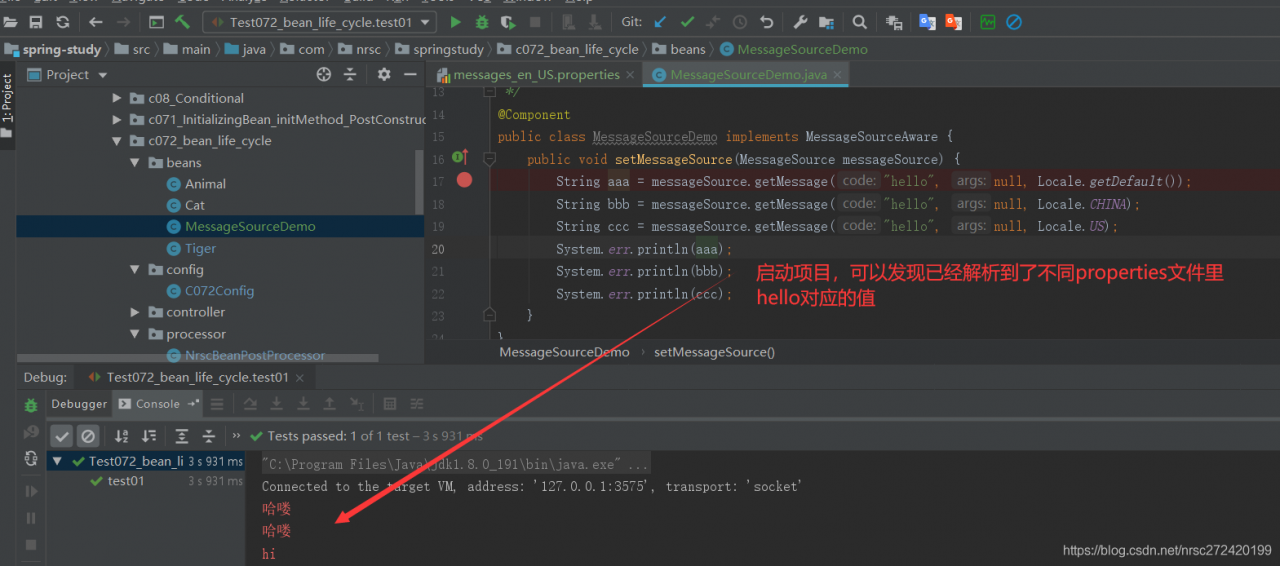1280x566 pixels.
Task: Build project with green hammer icon
Action: 183,21
